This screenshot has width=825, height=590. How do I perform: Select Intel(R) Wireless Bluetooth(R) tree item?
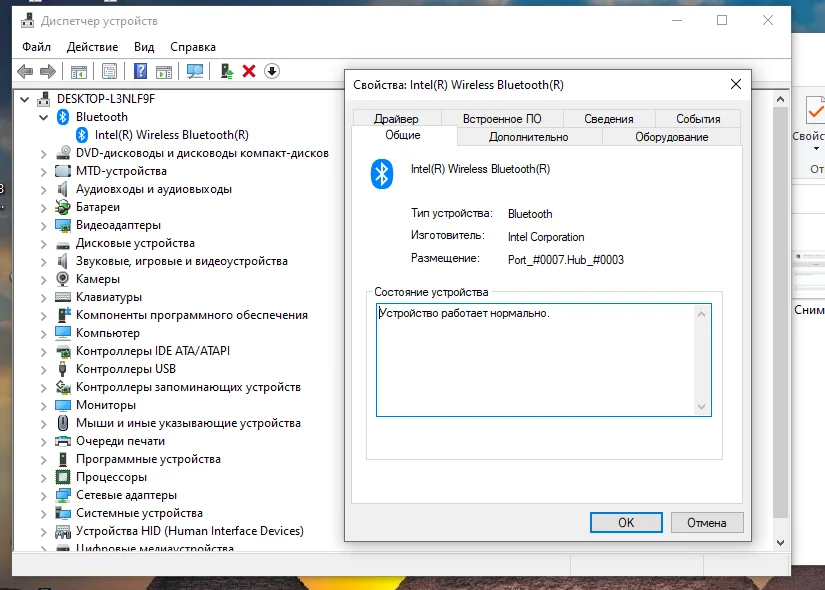tap(172, 135)
